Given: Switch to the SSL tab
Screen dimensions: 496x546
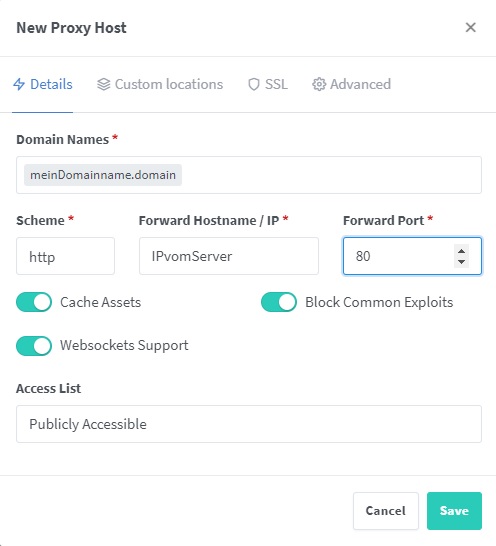Looking at the screenshot, I should click(268, 84).
